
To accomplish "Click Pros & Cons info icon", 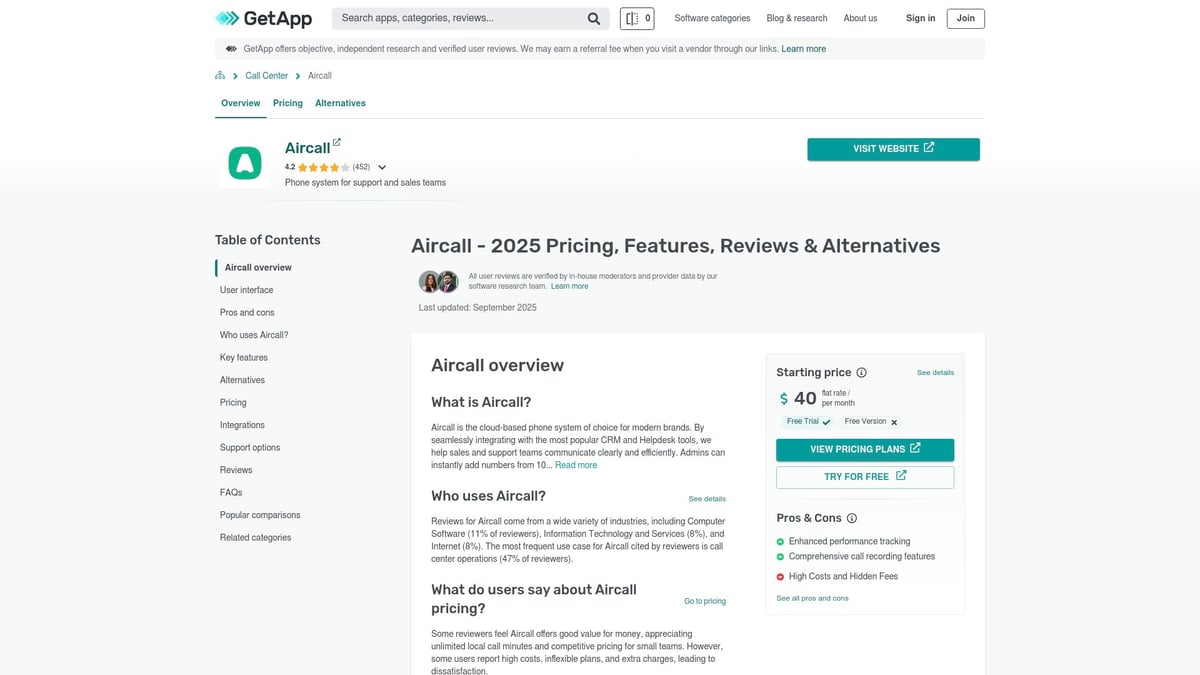I will point(852,518).
